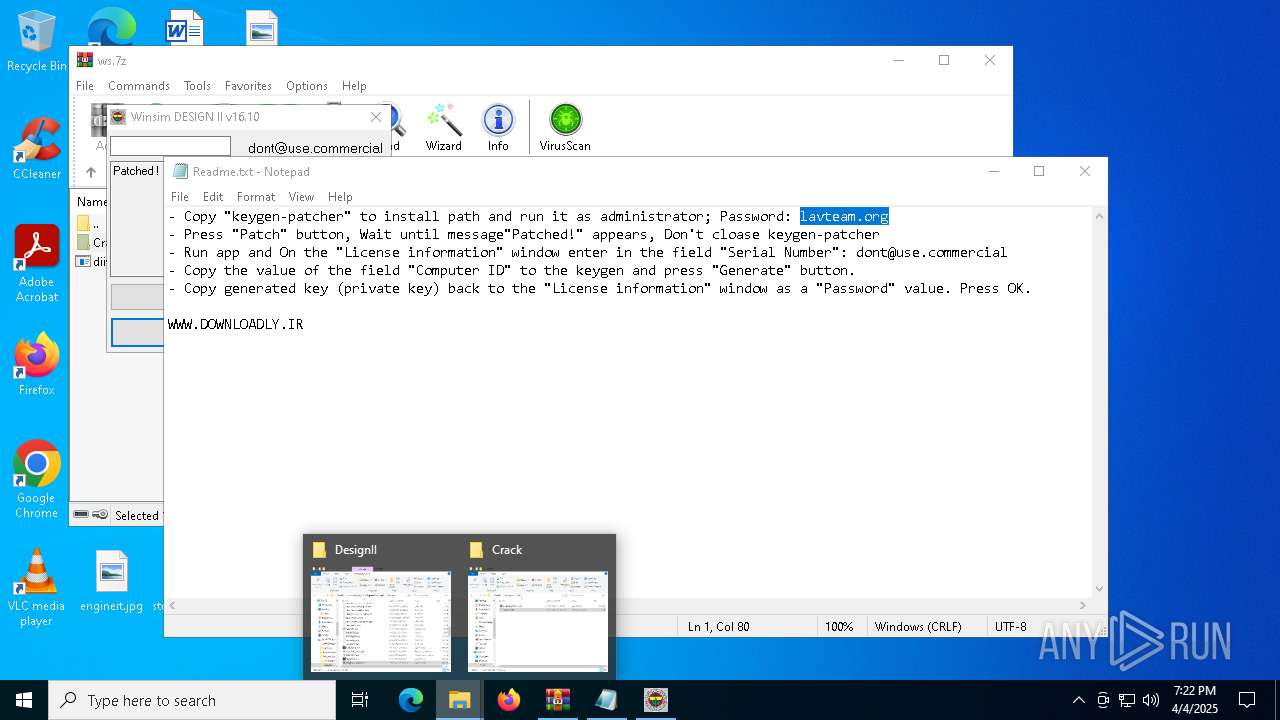Click the taskbar search box

(x=192, y=700)
